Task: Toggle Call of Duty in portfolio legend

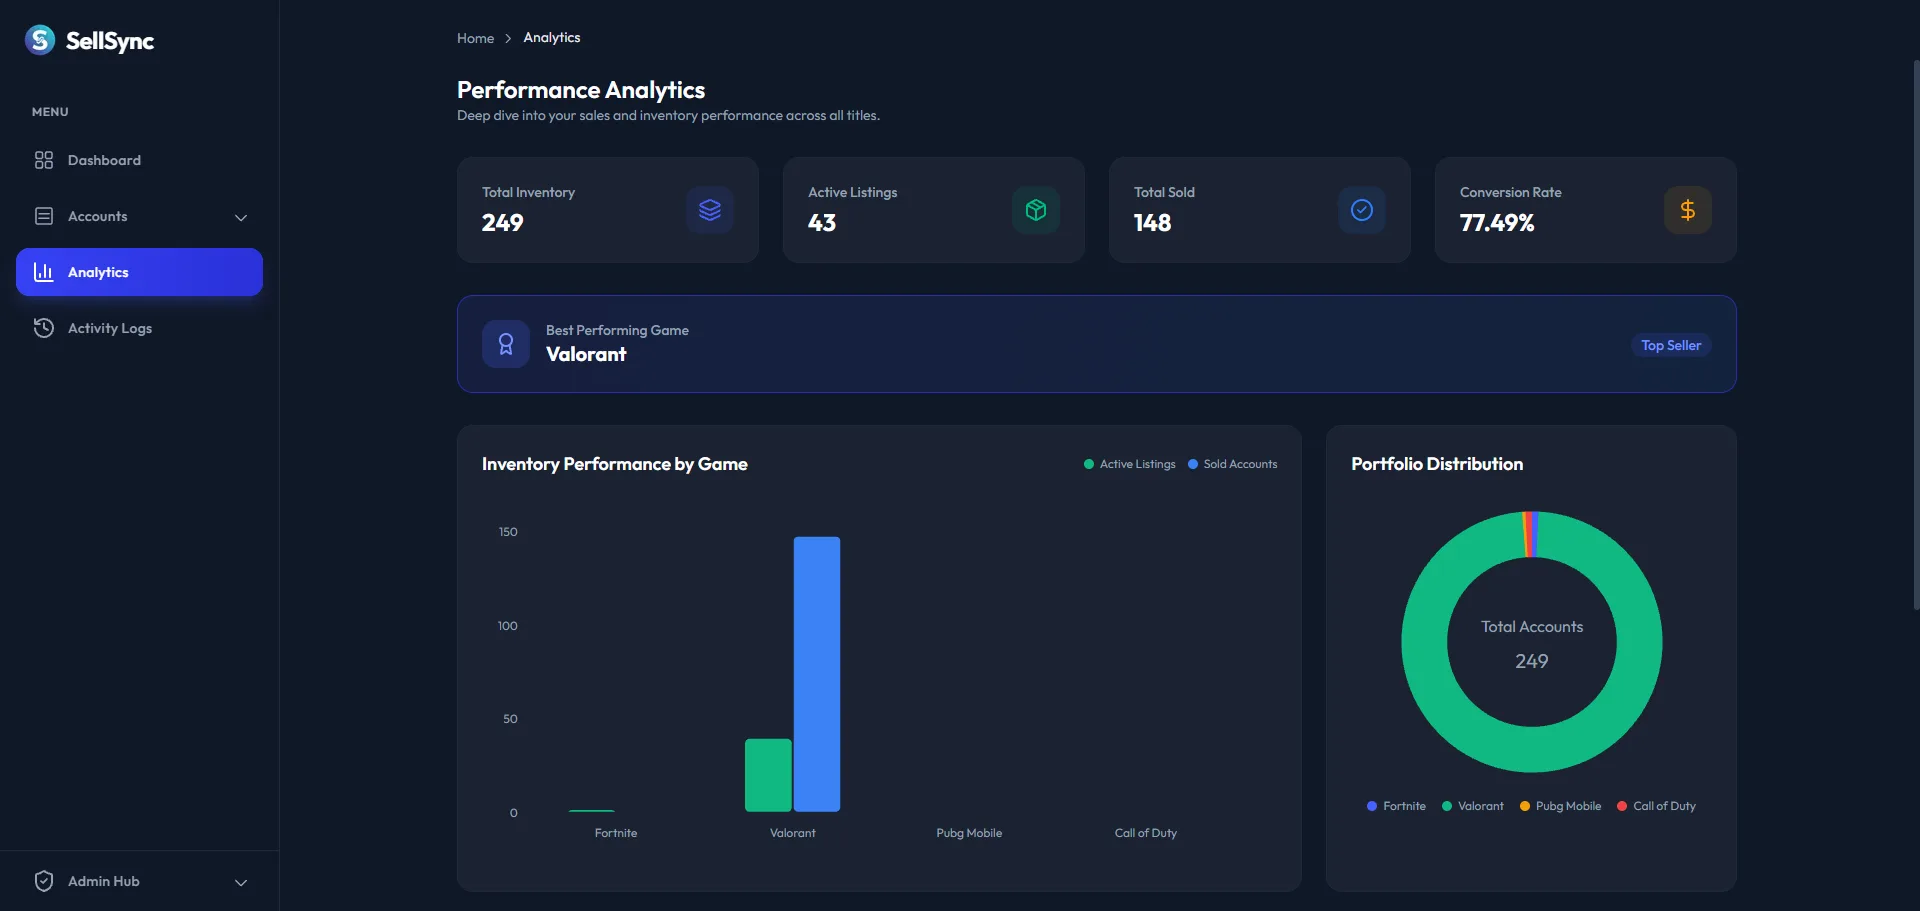Action: (x=1656, y=806)
